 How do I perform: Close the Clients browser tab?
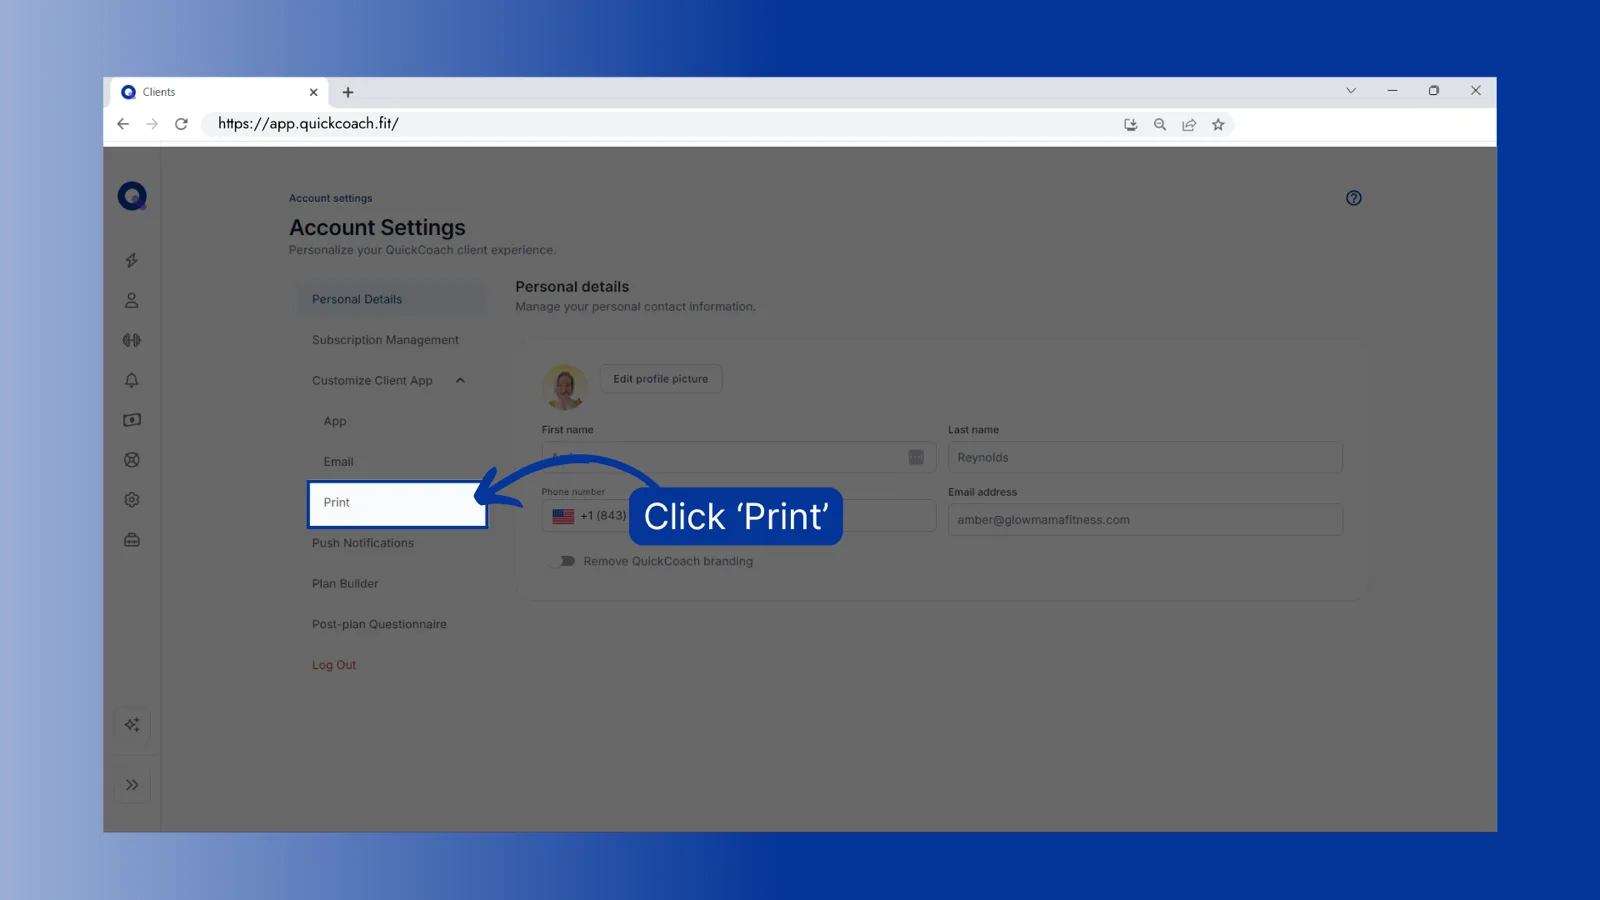[313, 92]
